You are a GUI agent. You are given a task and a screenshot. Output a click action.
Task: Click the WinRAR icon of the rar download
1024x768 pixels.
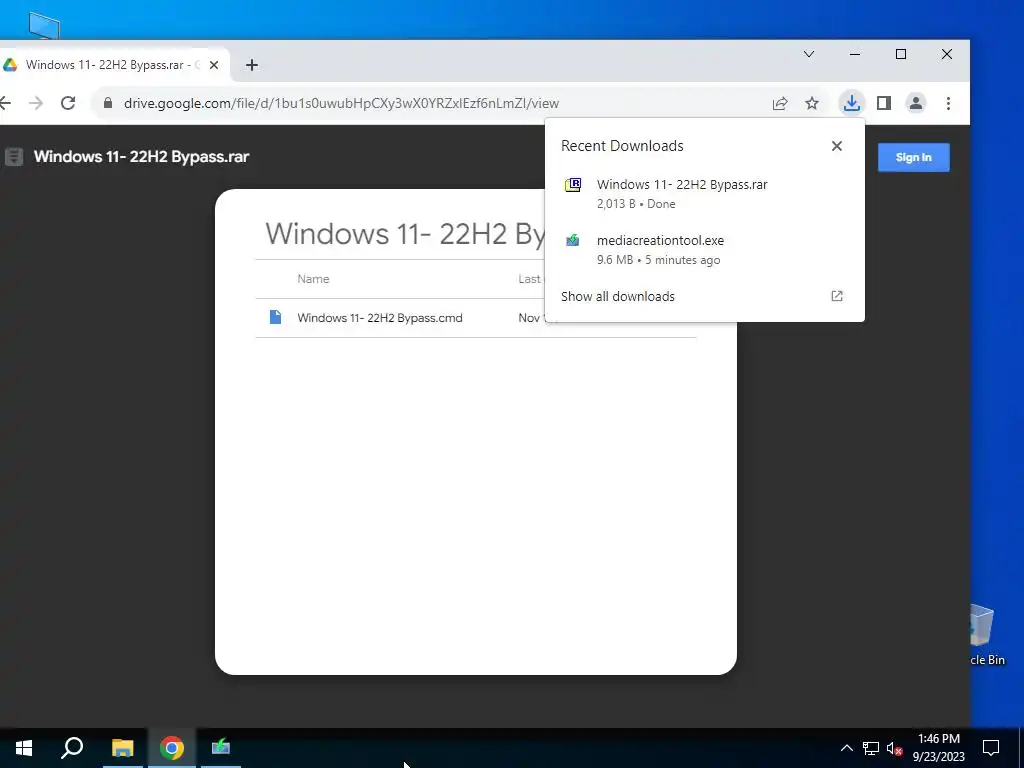click(573, 185)
